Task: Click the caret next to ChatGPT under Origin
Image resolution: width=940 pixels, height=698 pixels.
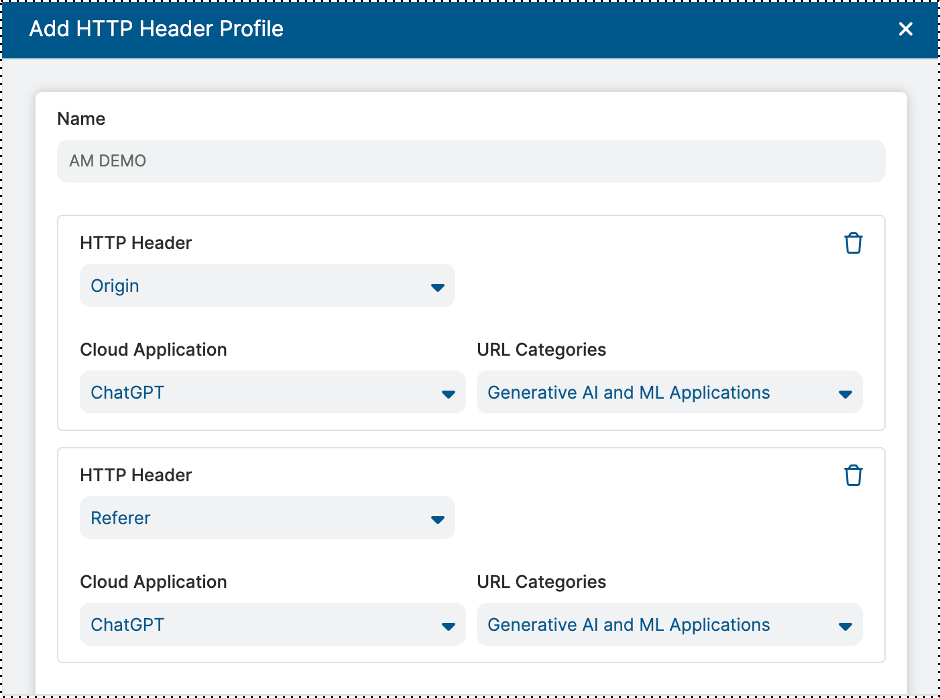Action: [x=448, y=395]
